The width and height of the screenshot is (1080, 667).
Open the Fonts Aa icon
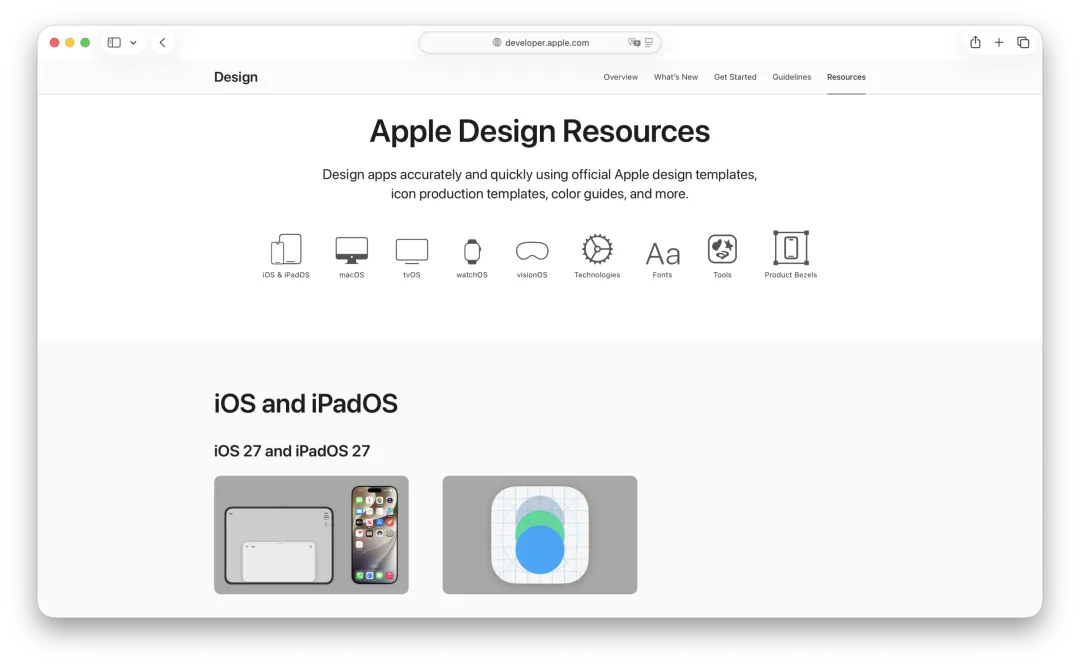pyautogui.click(x=663, y=254)
